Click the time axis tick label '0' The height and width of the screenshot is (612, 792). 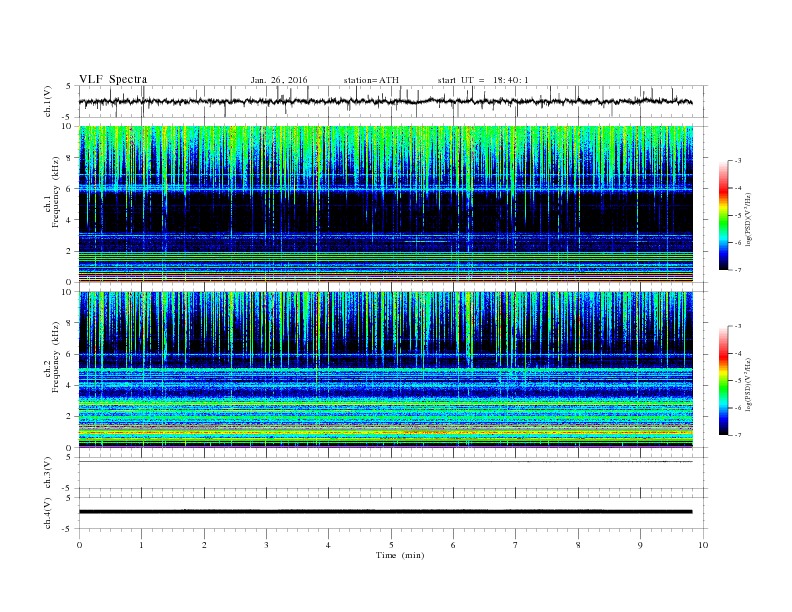79,545
